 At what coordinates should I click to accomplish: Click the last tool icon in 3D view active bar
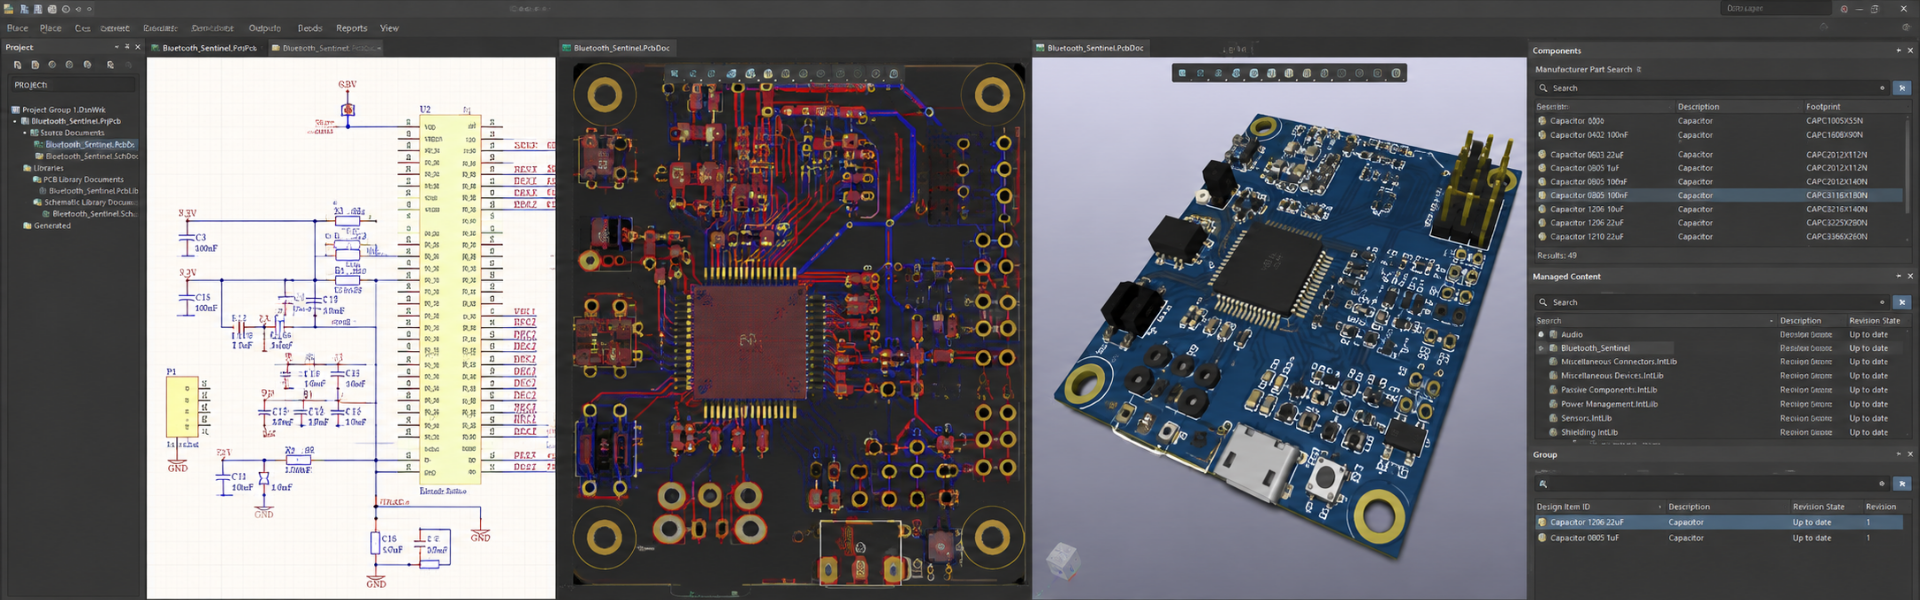(x=1396, y=73)
